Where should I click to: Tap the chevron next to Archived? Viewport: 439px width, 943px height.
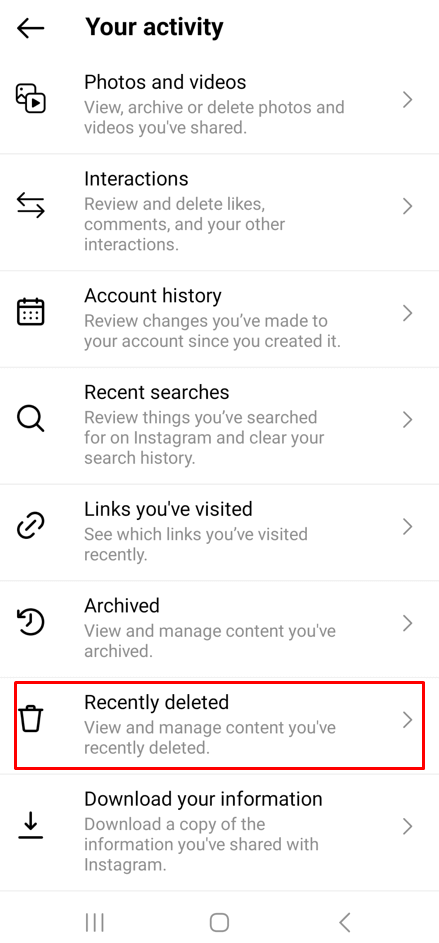408,623
